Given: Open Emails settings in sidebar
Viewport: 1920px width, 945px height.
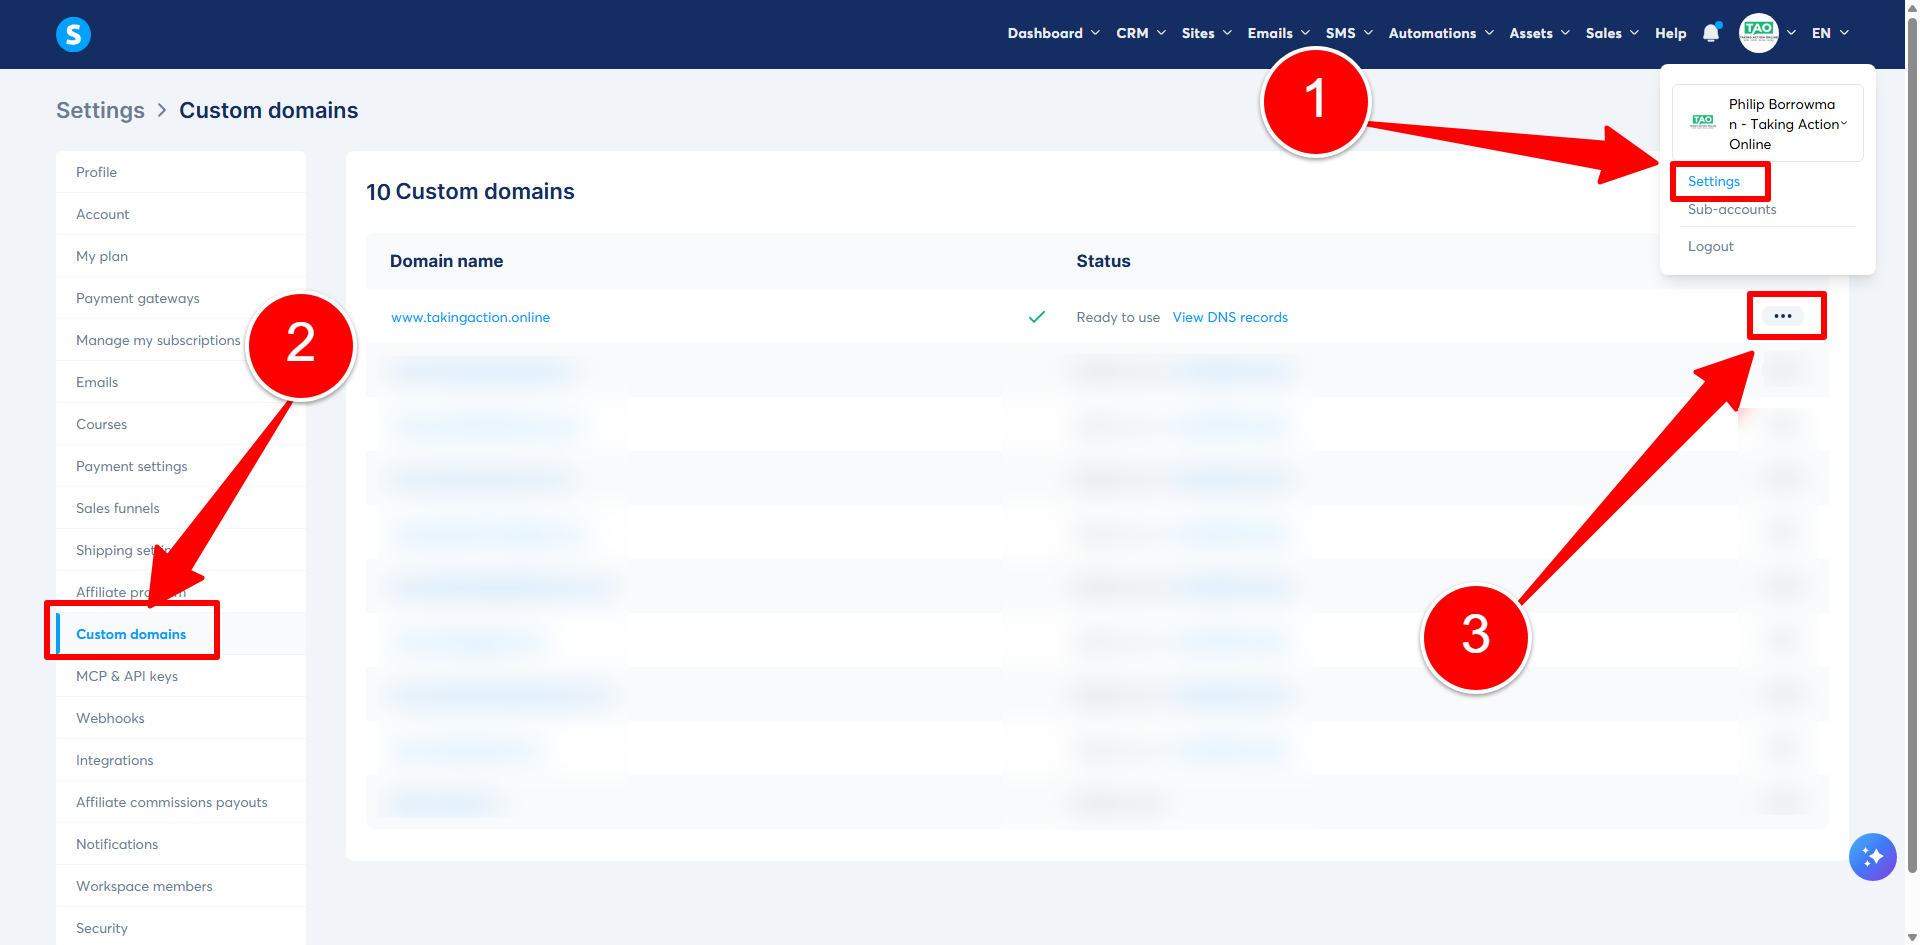Looking at the screenshot, I should [x=181, y=382].
